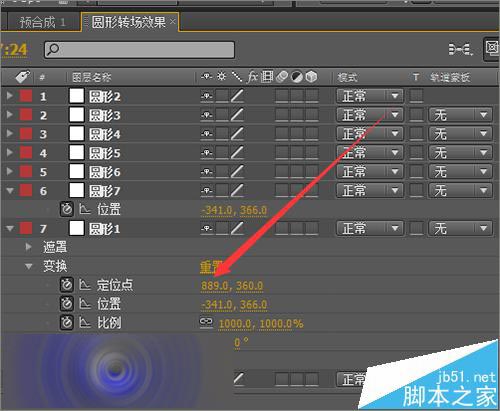Switch to the 预合成 1 tab
This screenshot has width=500, height=411.
click(x=42, y=22)
